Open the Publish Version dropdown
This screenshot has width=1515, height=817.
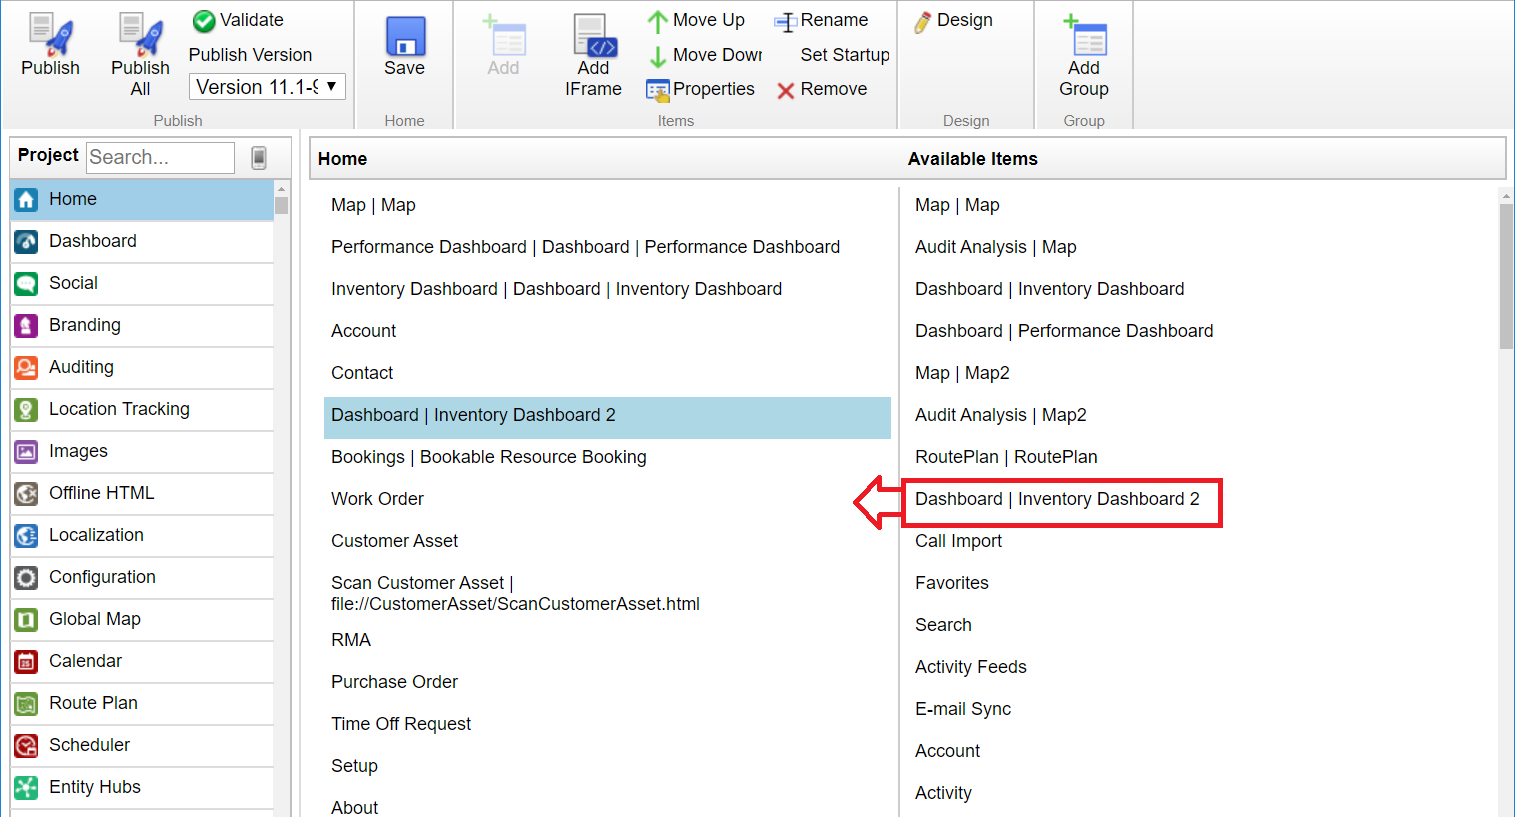coord(267,87)
